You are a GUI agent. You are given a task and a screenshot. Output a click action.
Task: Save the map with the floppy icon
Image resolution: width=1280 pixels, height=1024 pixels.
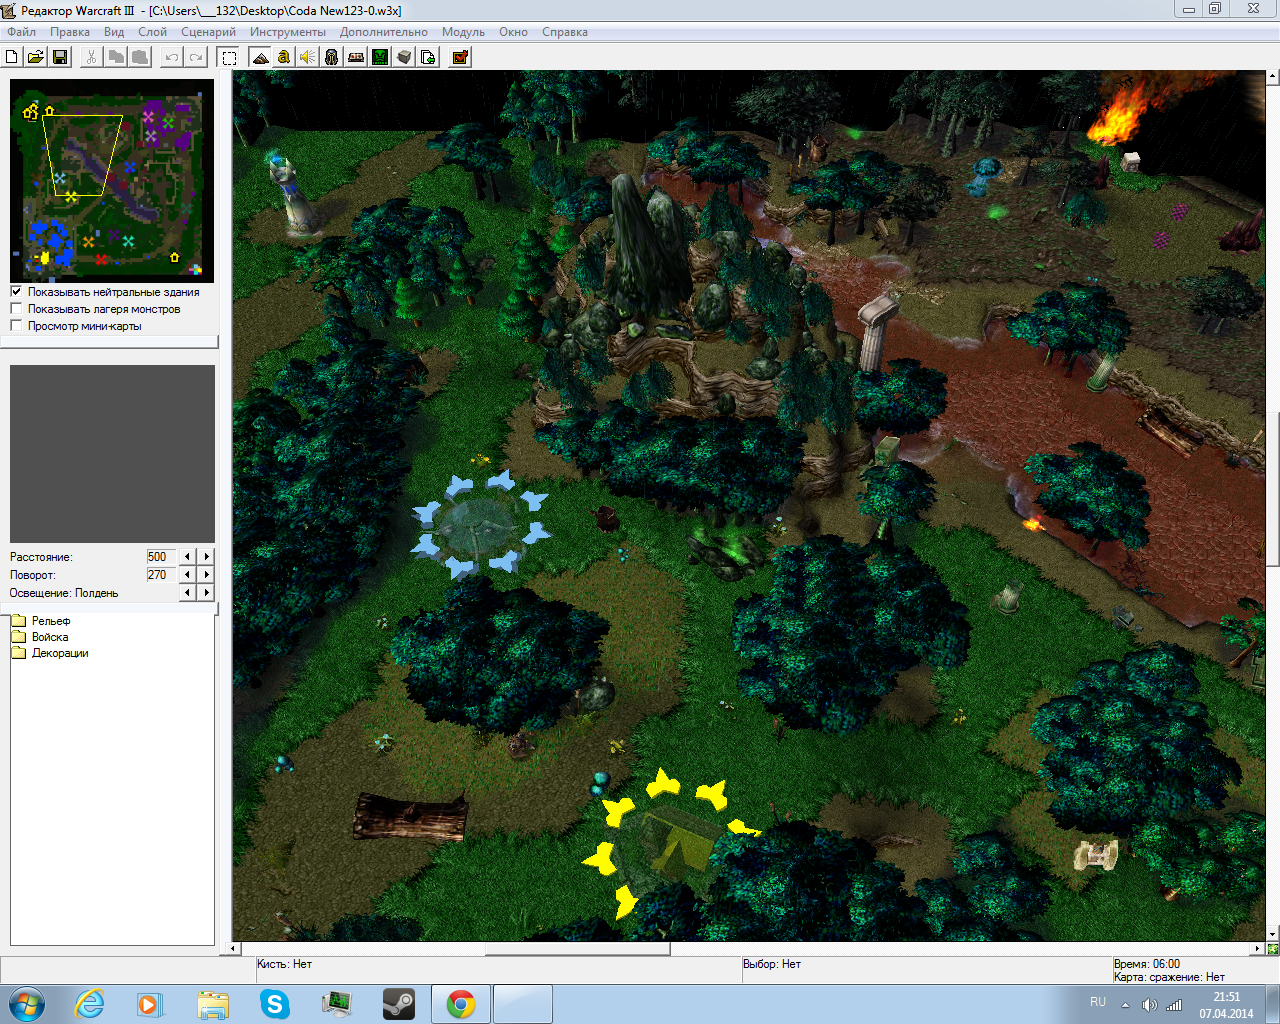tap(60, 57)
